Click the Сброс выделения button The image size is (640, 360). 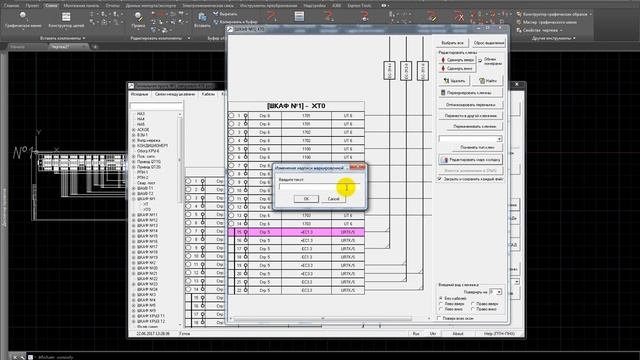[x=488, y=43]
